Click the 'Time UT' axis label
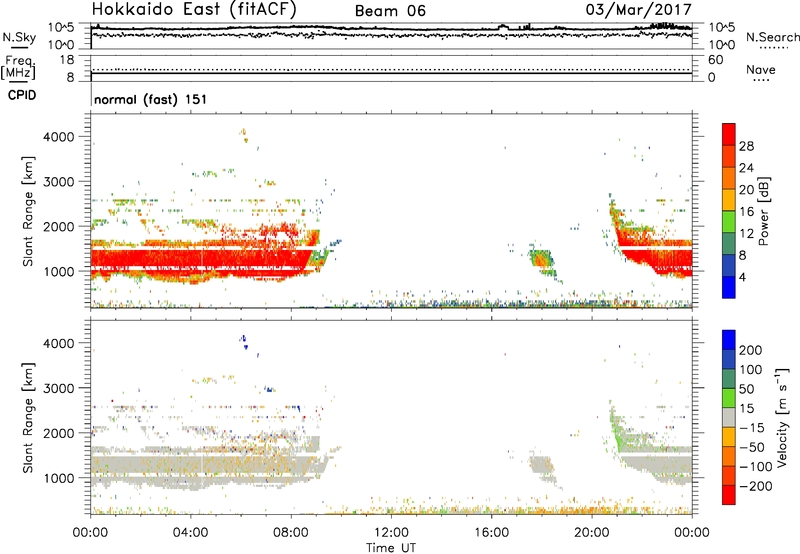 391,547
